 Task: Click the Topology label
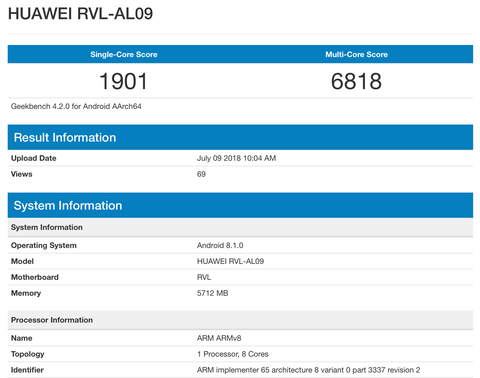tap(27, 354)
